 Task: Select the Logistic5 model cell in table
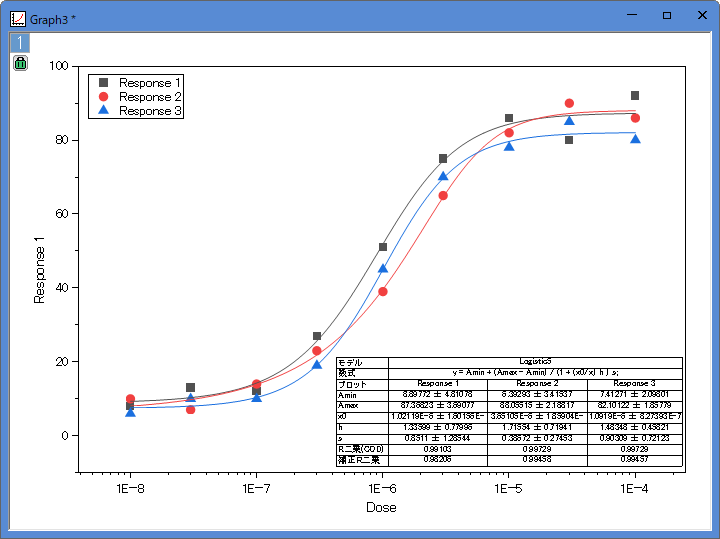coord(535,362)
